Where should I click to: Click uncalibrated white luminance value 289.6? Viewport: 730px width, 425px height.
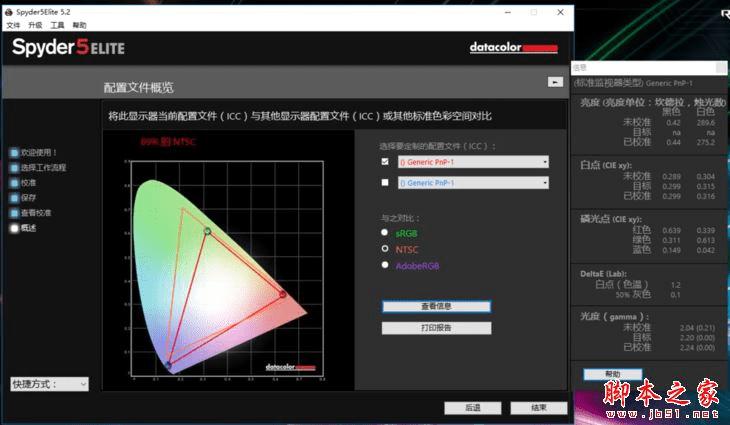pyautogui.click(x=706, y=122)
